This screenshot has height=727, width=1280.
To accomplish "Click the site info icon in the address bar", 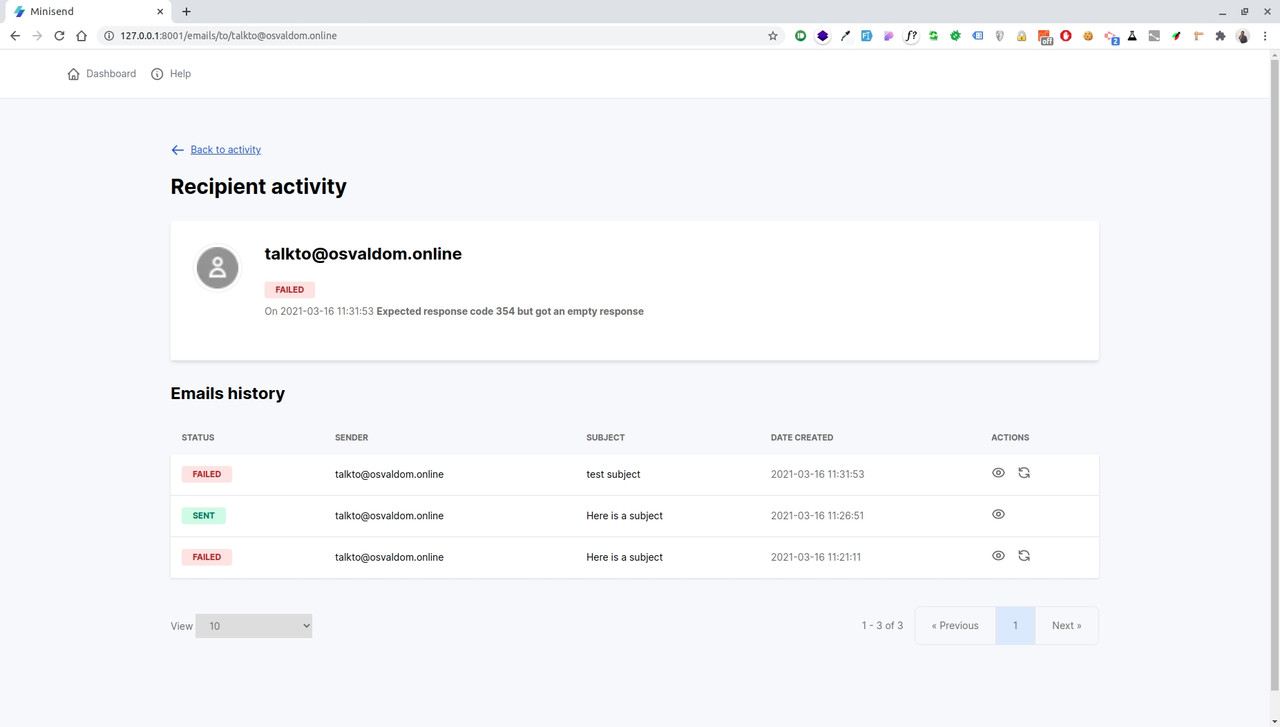I will (x=108, y=35).
